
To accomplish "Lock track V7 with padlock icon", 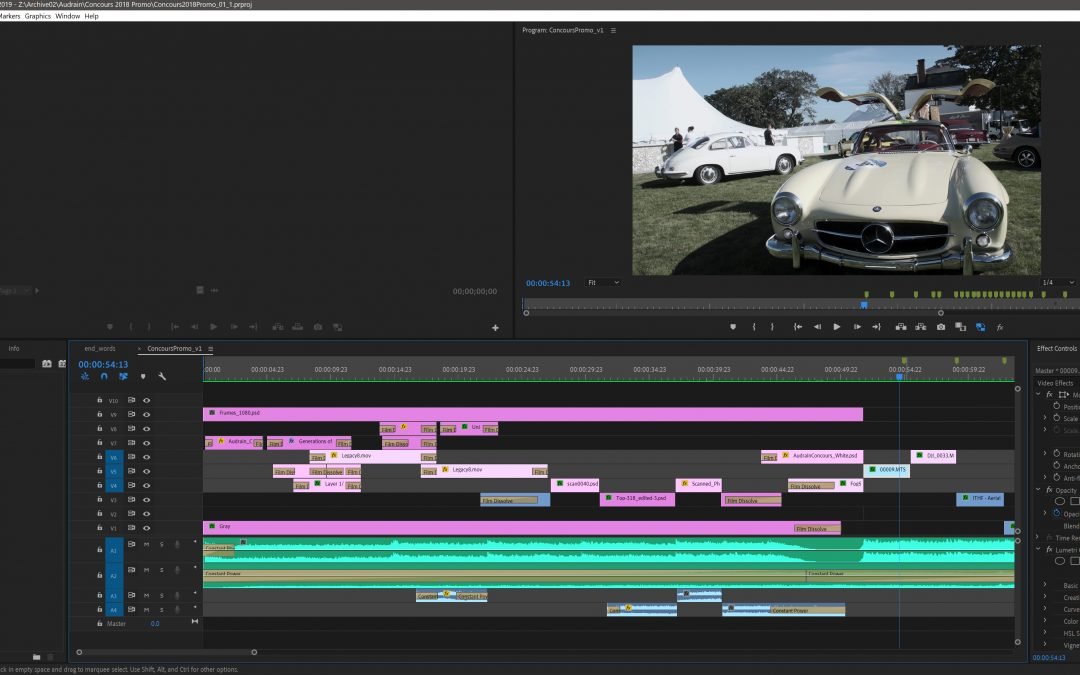I will tap(99, 443).
